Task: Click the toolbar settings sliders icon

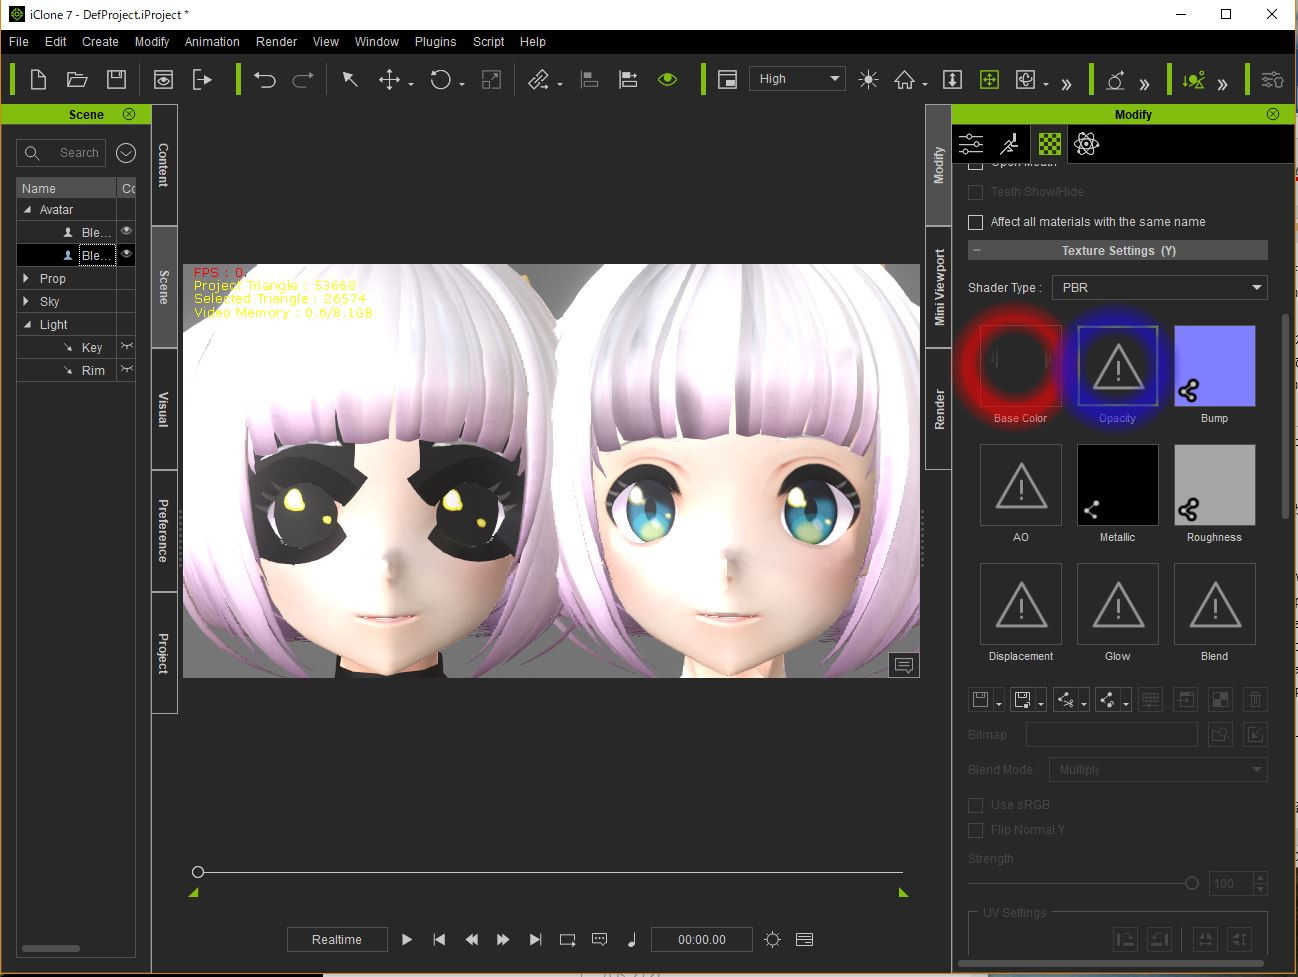Action: pyautogui.click(x=1272, y=79)
